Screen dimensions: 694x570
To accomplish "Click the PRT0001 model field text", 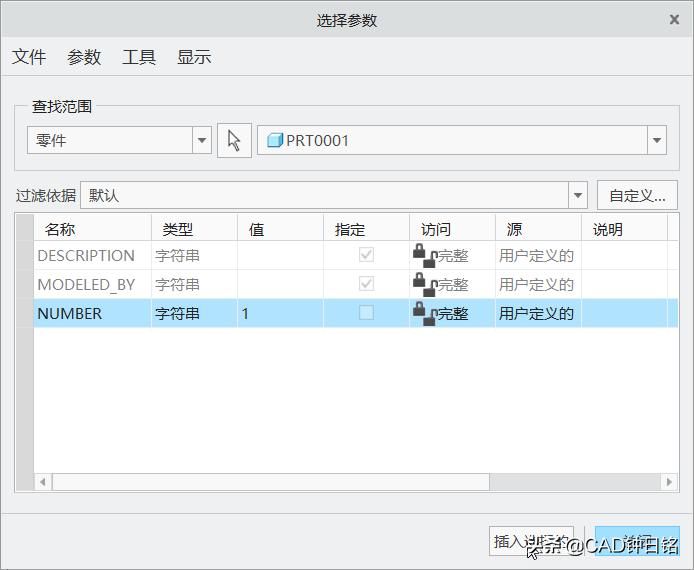I will (317, 141).
